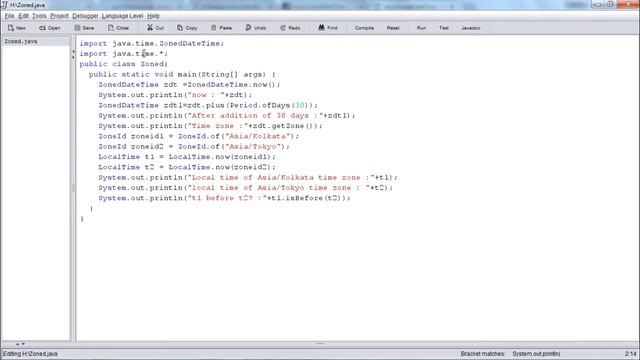Click the Cut scissors toolbar button
This screenshot has width=640, height=360.
(x=156, y=28)
